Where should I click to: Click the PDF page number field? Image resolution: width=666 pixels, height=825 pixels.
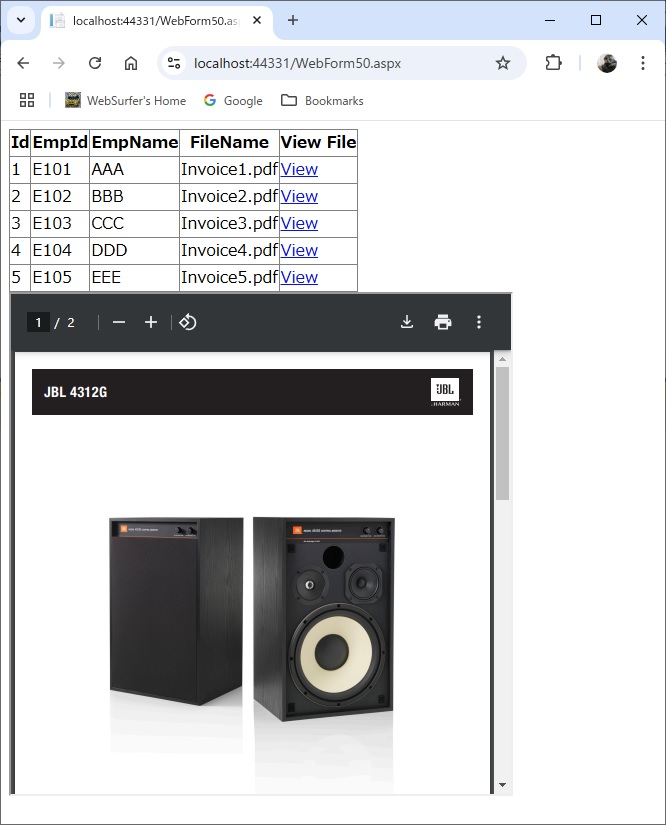(x=38, y=322)
